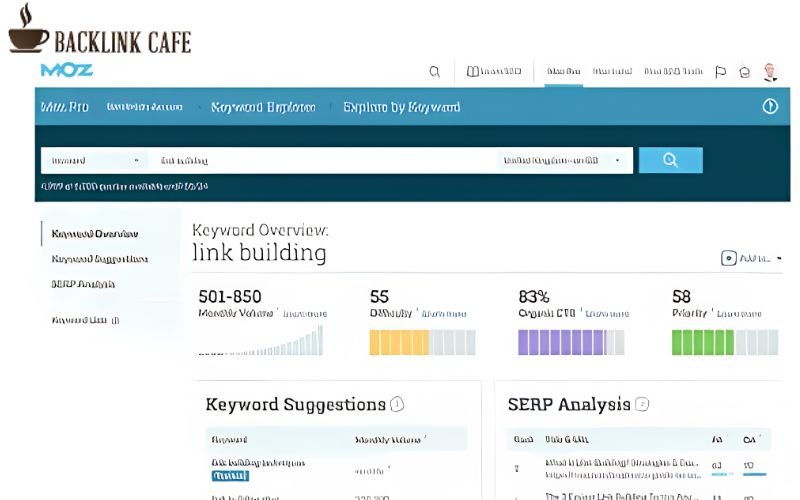Open Keyword Suggestions in the sidebar
The width and height of the screenshot is (800, 500).
(x=99, y=259)
